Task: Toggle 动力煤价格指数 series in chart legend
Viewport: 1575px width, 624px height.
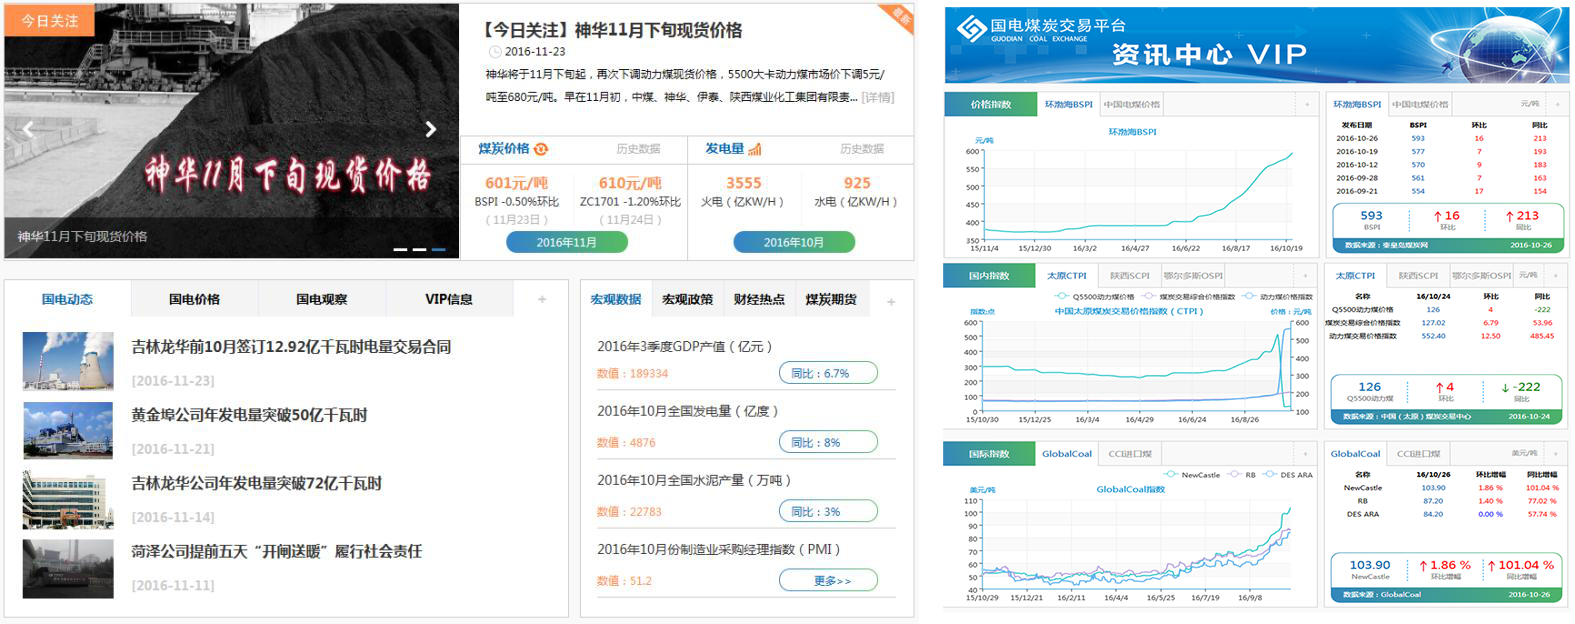Action: (1278, 296)
